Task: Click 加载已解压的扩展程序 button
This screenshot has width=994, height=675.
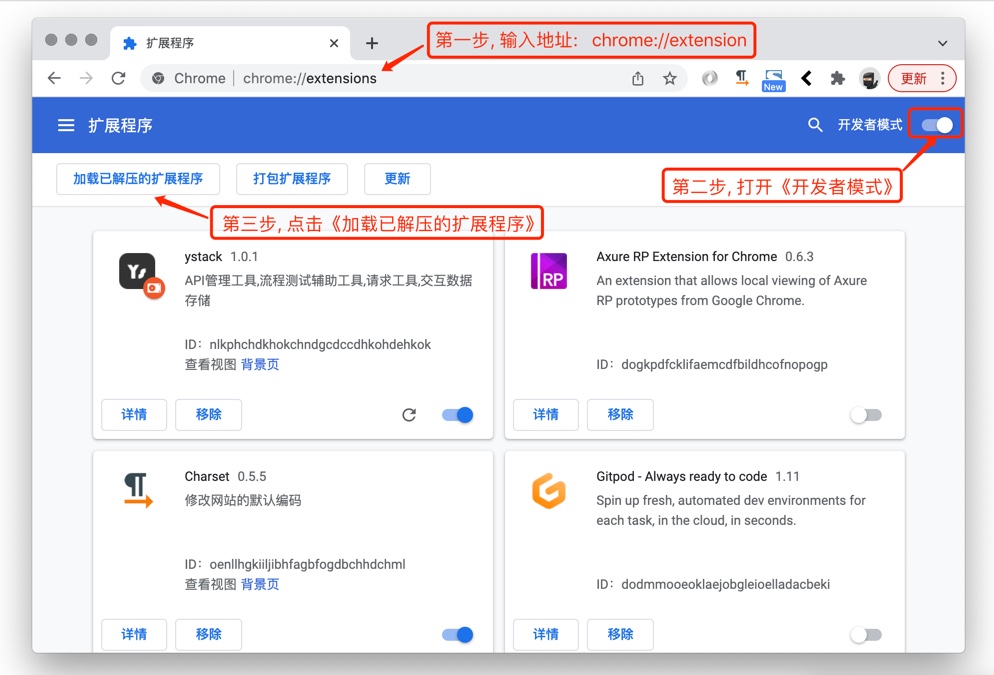Action: click(x=138, y=179)
